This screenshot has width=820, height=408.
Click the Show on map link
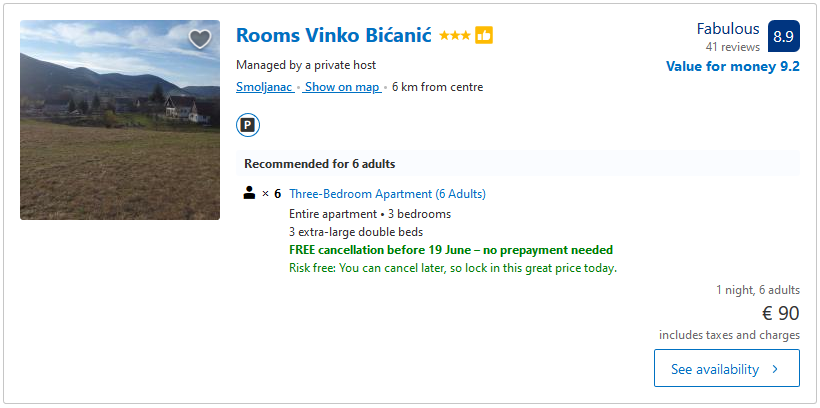click(342, 87)
